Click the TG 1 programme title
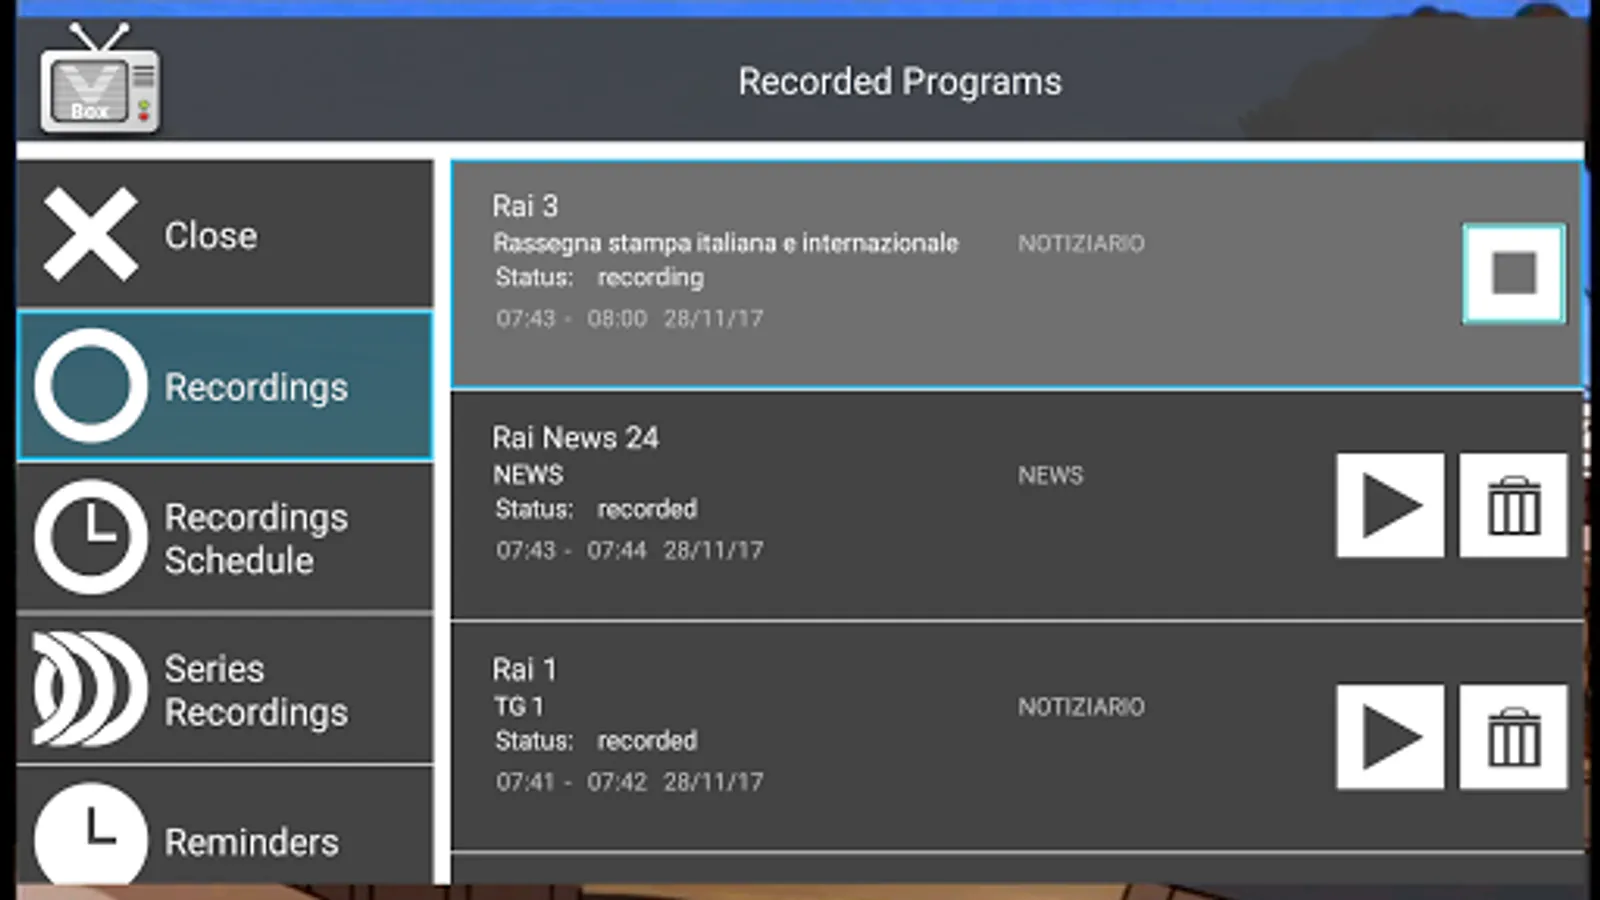Viewport: 1600px width, 900px height. point(519,706)
